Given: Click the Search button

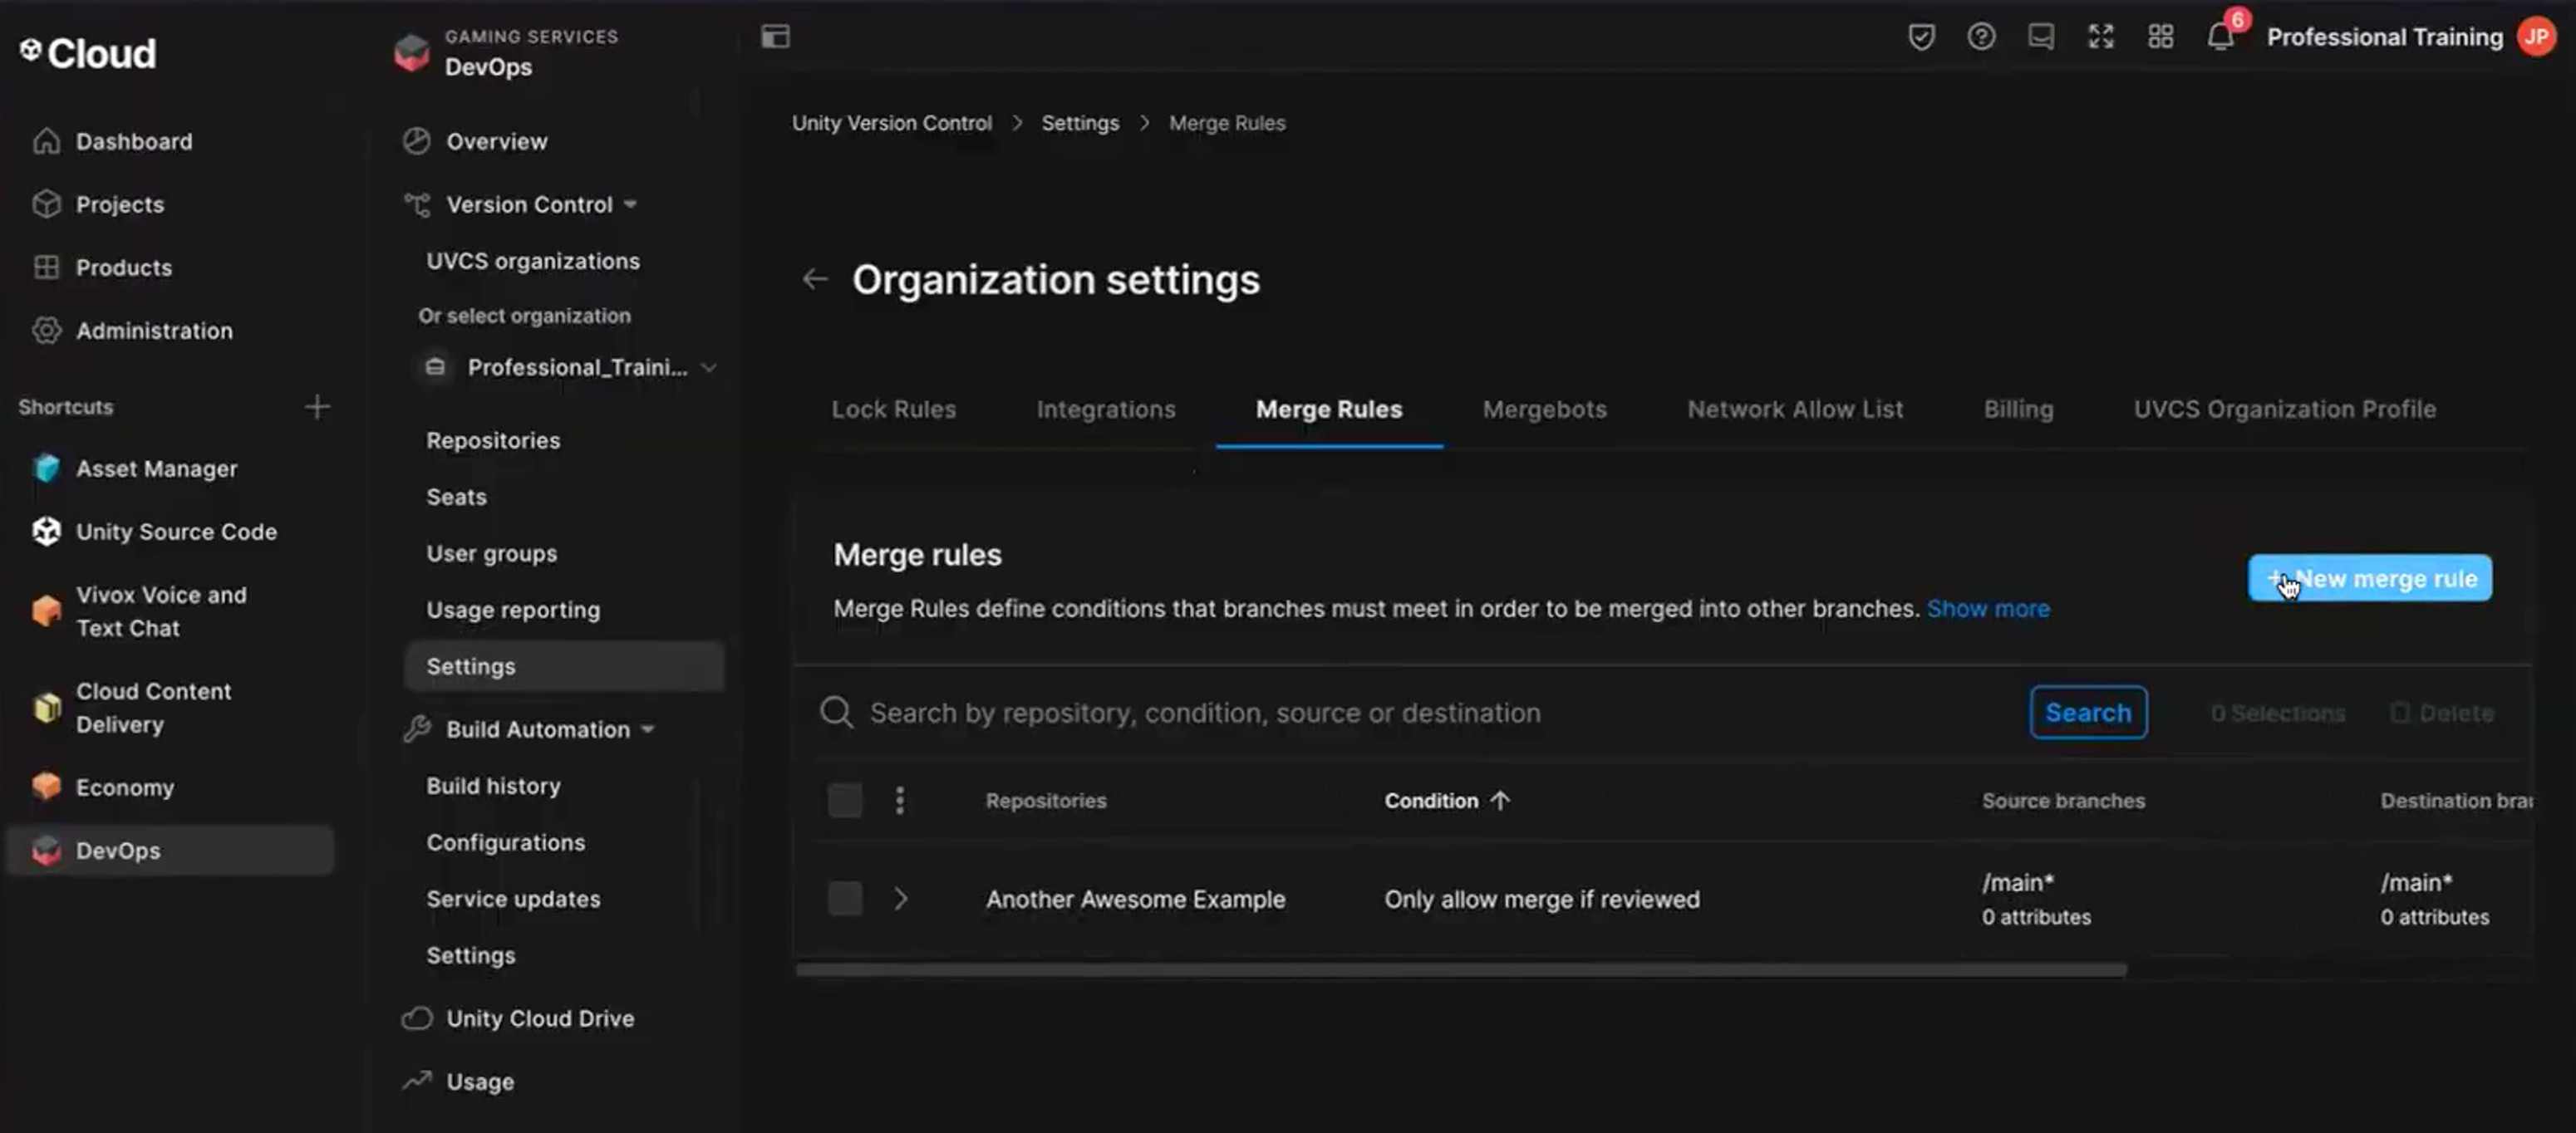Looking at the screenshot, I should pos(2087,712).
